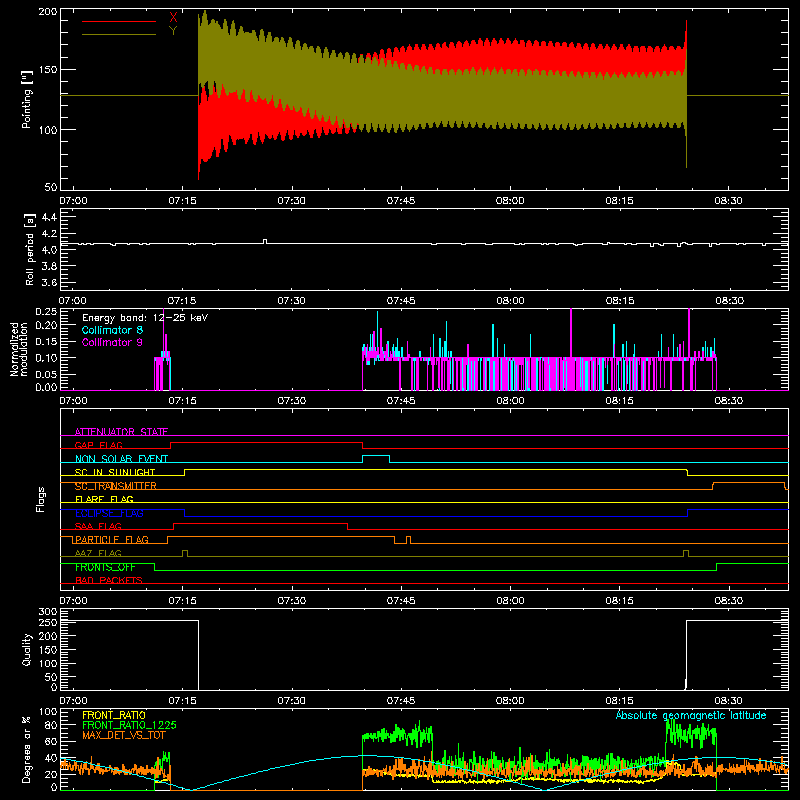Click the 'Energy band: 12-25 keV' text
Viewport: 800px width, 800px height.
(145, 318)
